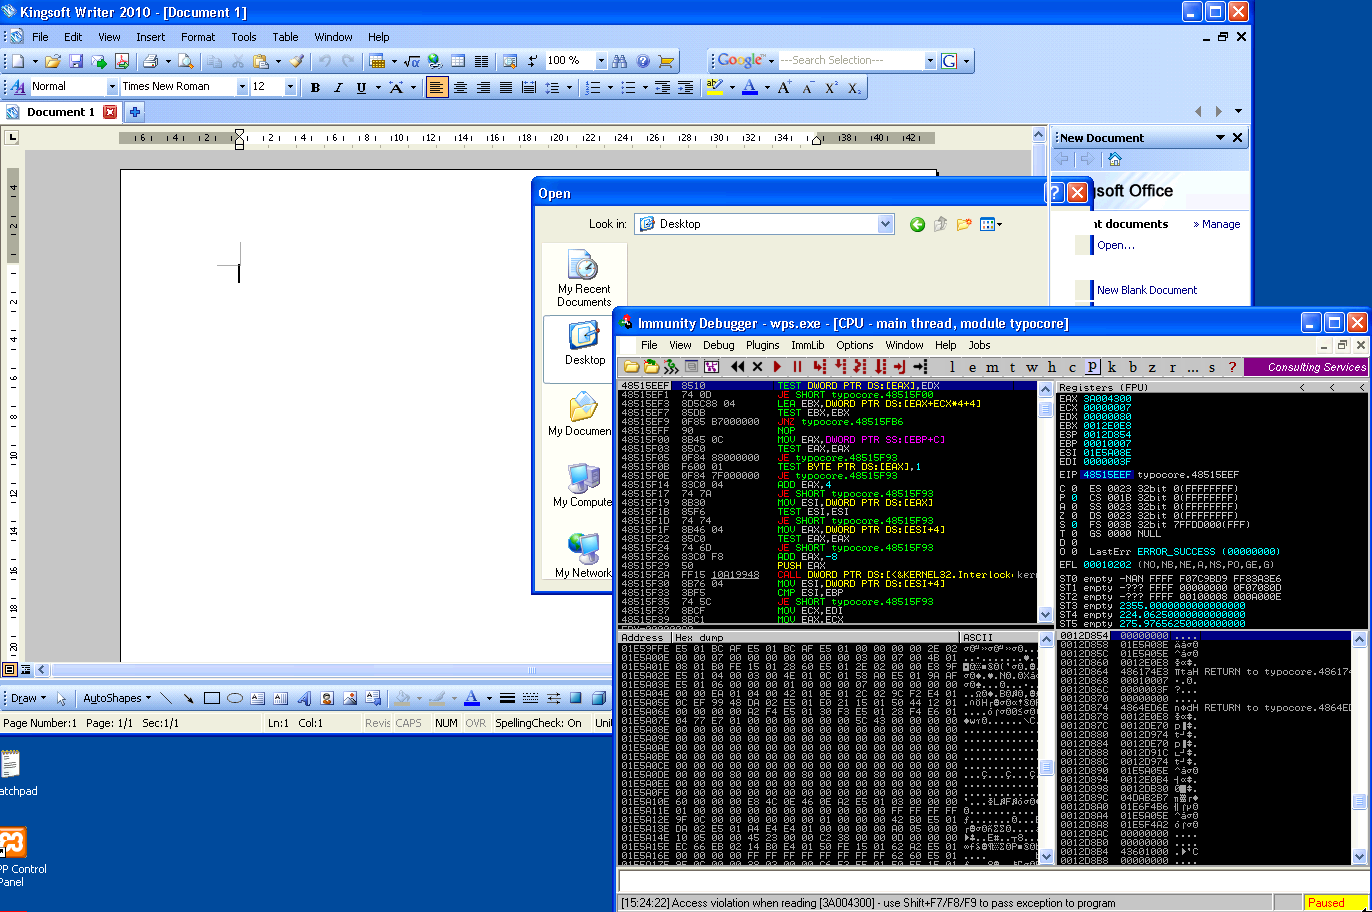Click the New document icon in Writer toolbar
Screen dimensions: 1372x912
point(17,61)
